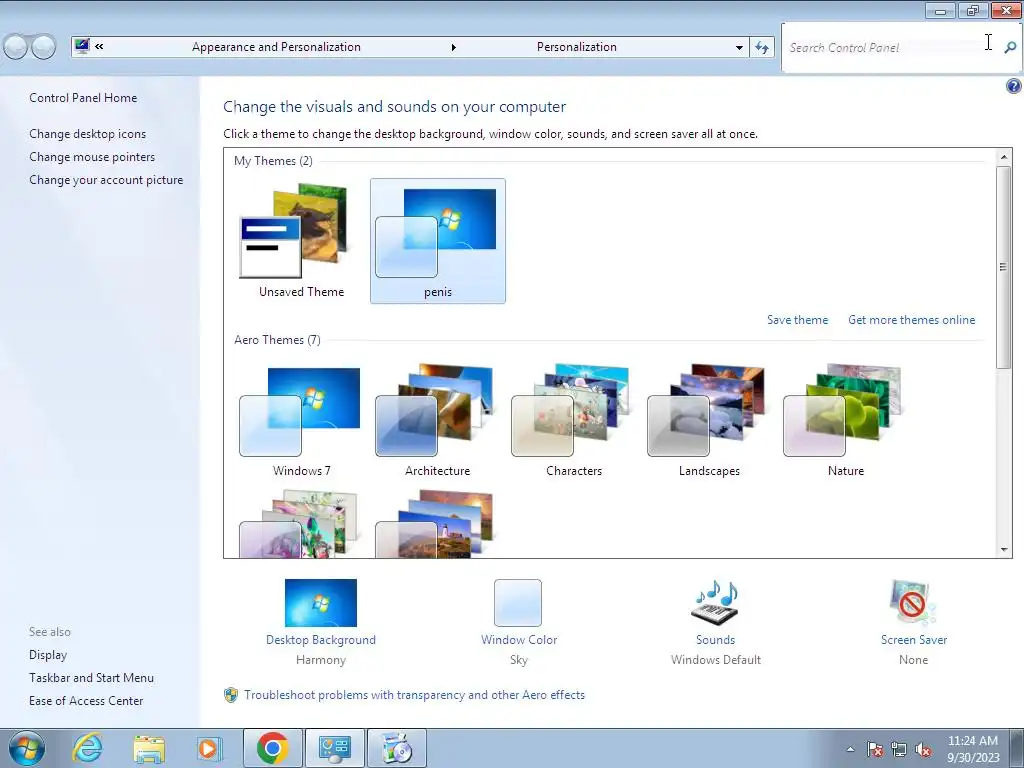
Task: Click the theme list scroll down arrow
Action: (1004, 550)
